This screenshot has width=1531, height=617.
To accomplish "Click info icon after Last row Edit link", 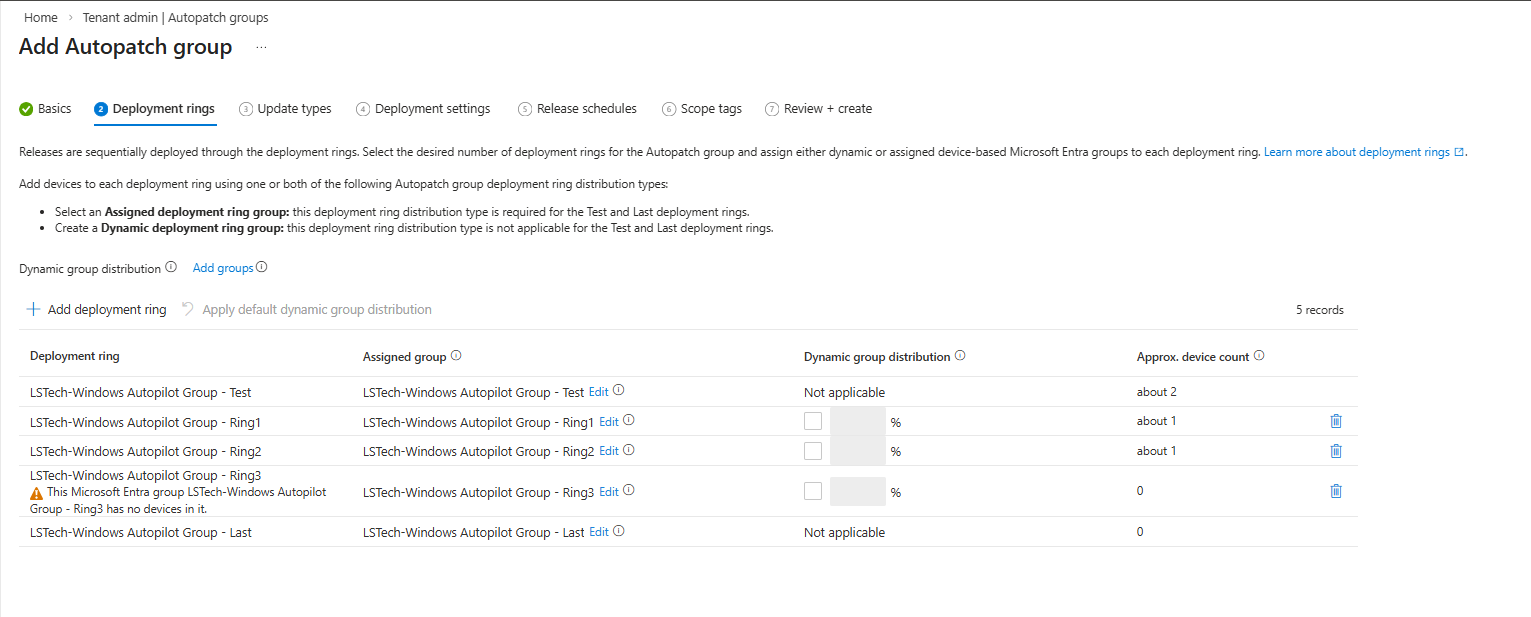I will point(619,531).
